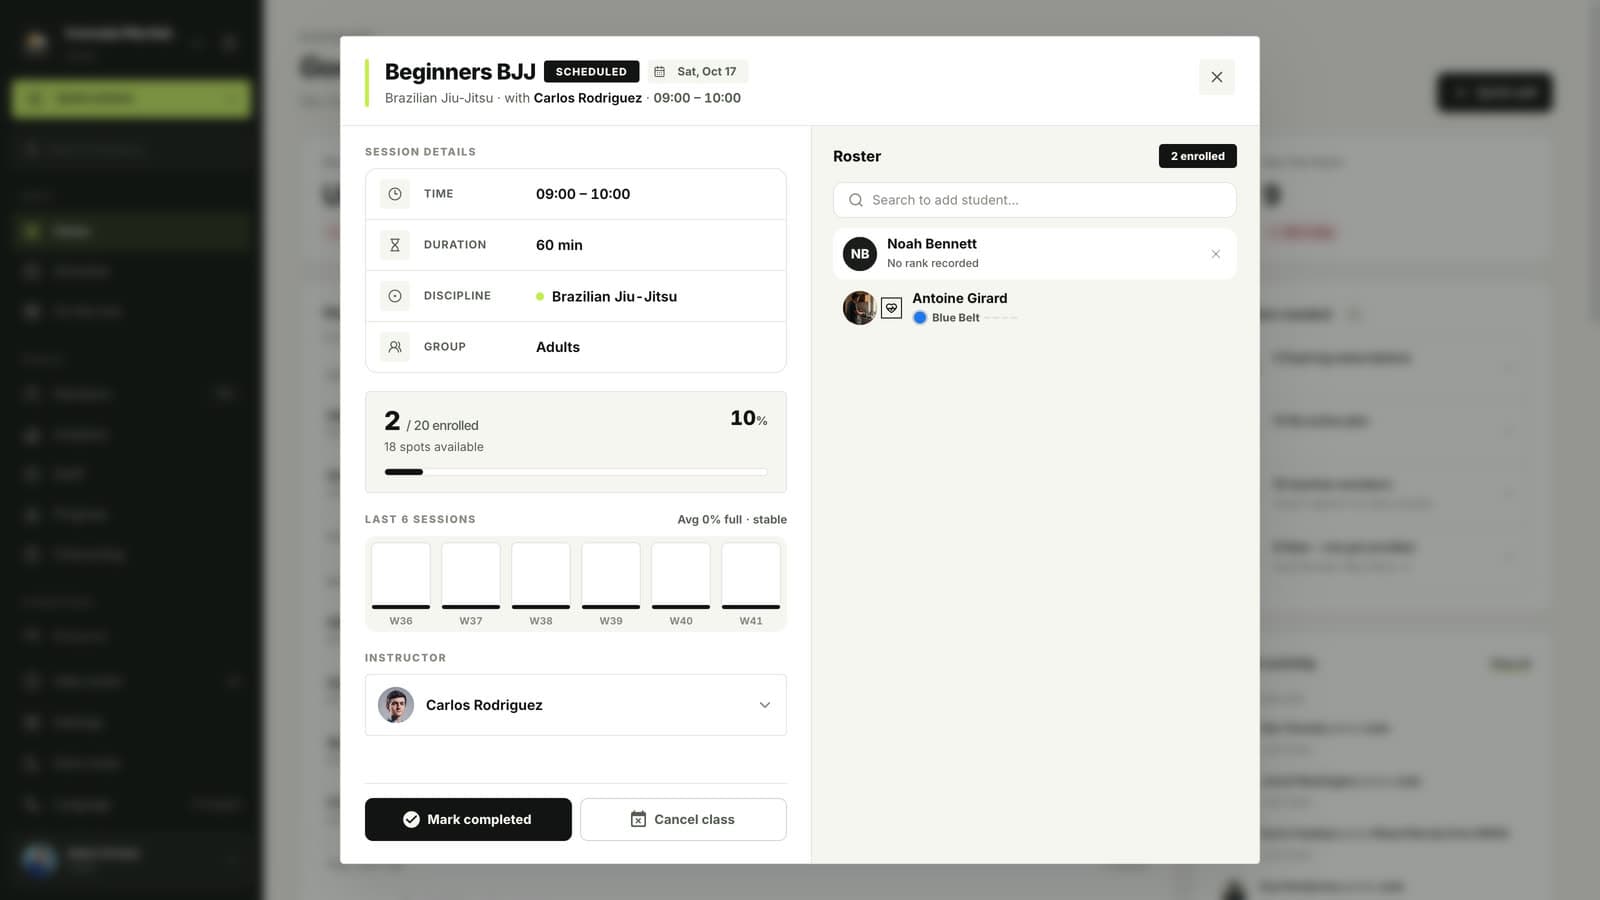1600x900 pixels.
Task: Click the Antoine Girard roster name
Action: tap(960, 298)
